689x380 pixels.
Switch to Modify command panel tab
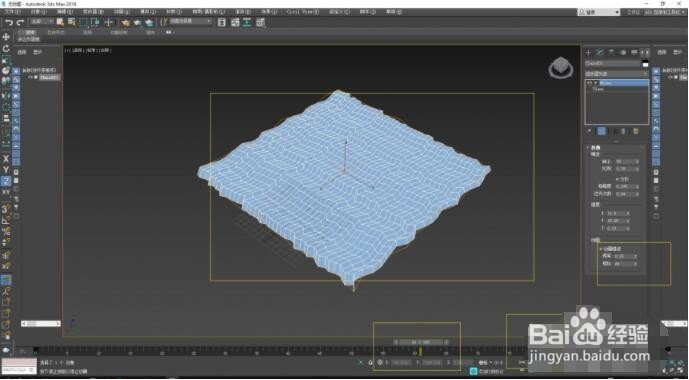pos(600,52)
